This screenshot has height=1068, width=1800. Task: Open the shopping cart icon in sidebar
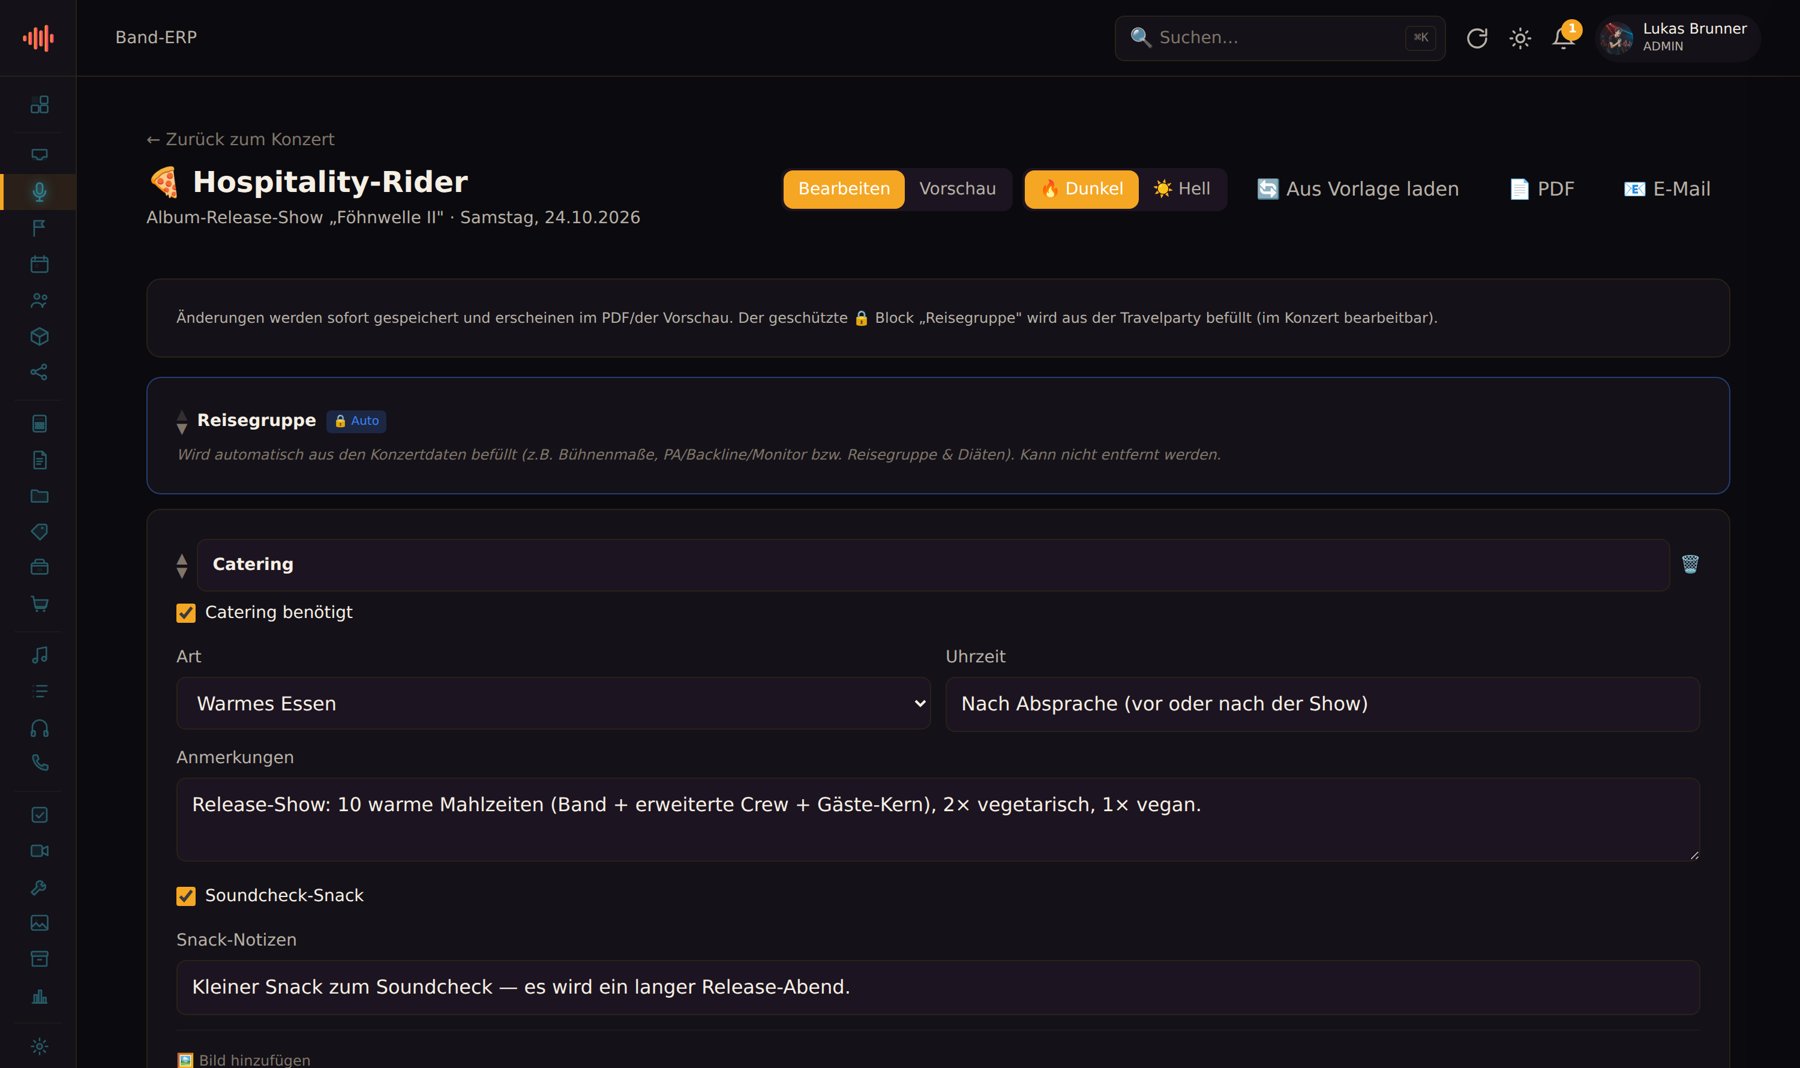coord(39,604)
